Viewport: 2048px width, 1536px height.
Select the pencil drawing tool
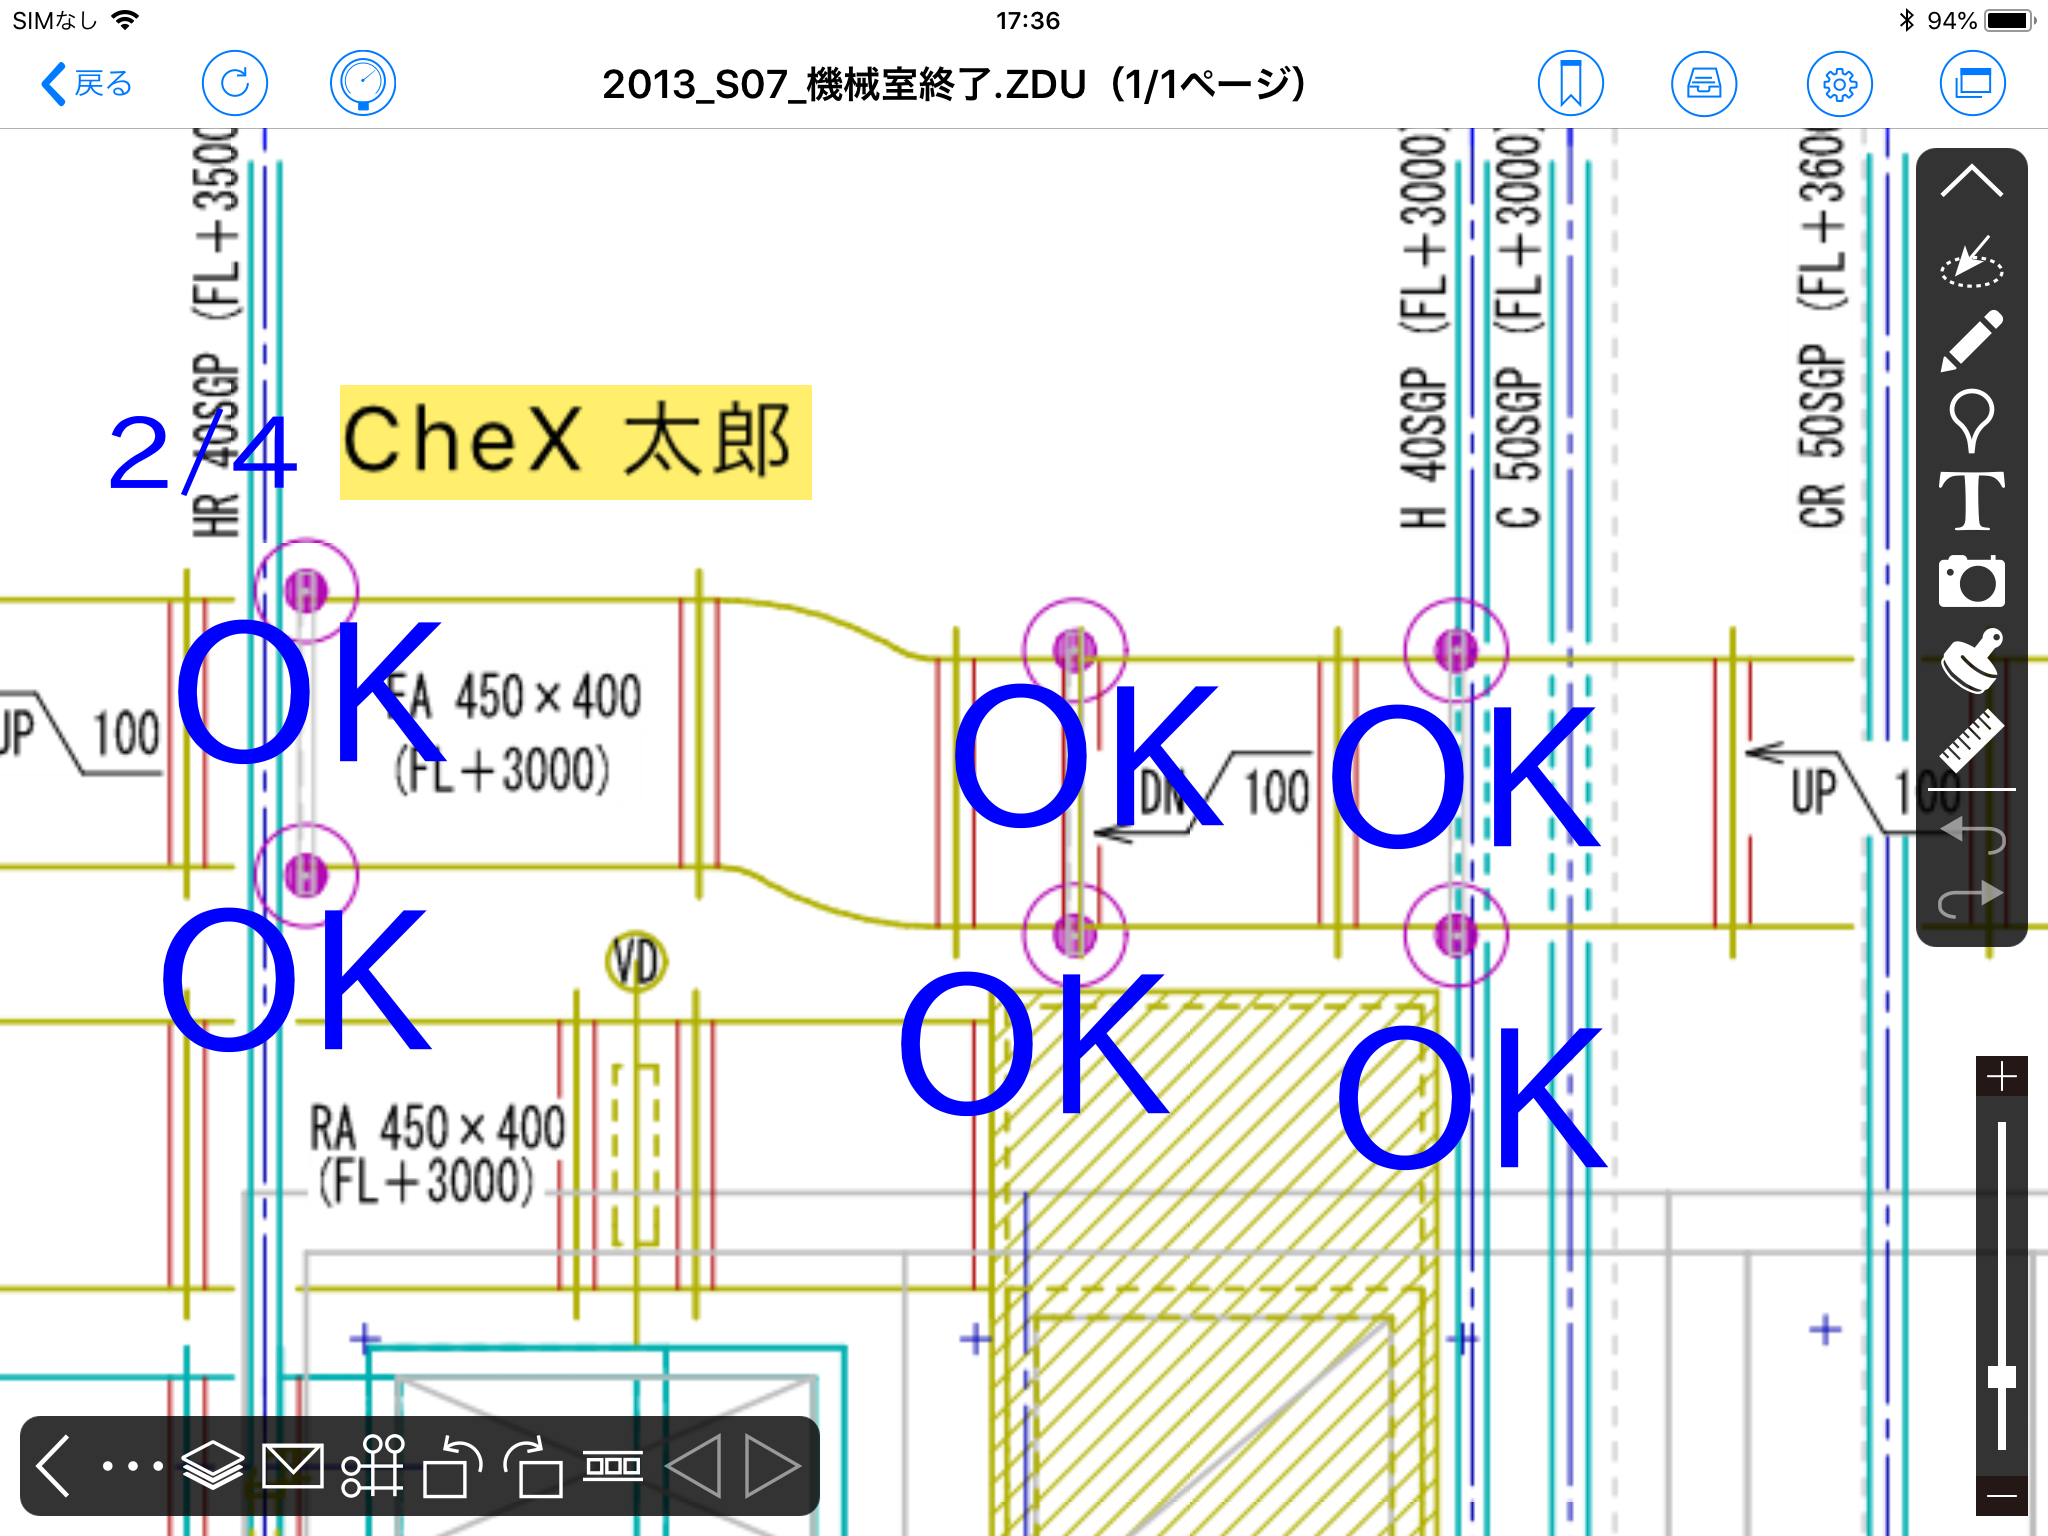click(1971, 340)
